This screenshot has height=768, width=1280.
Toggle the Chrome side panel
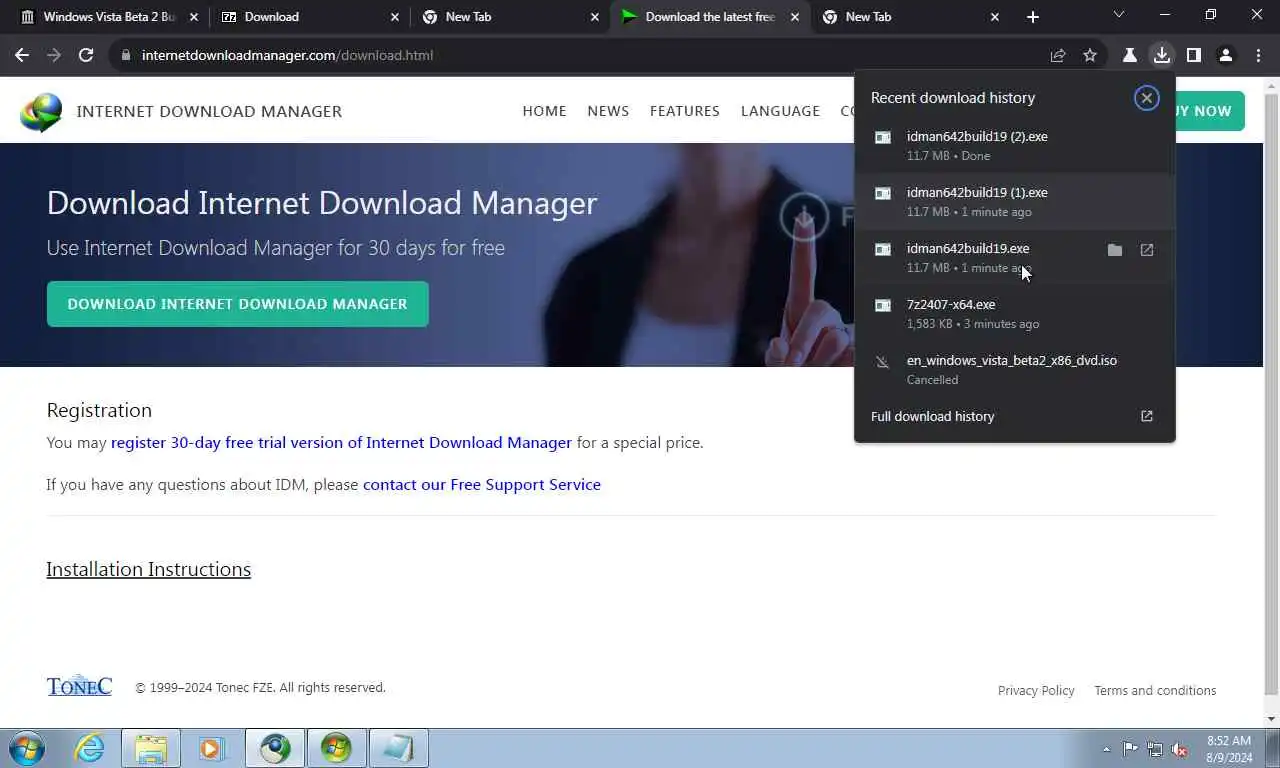coord(1193,55)
